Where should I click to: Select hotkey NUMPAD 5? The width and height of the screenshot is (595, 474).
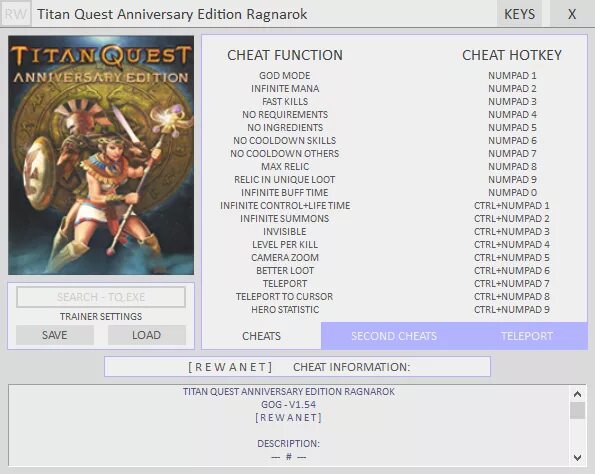click(512, 127)
